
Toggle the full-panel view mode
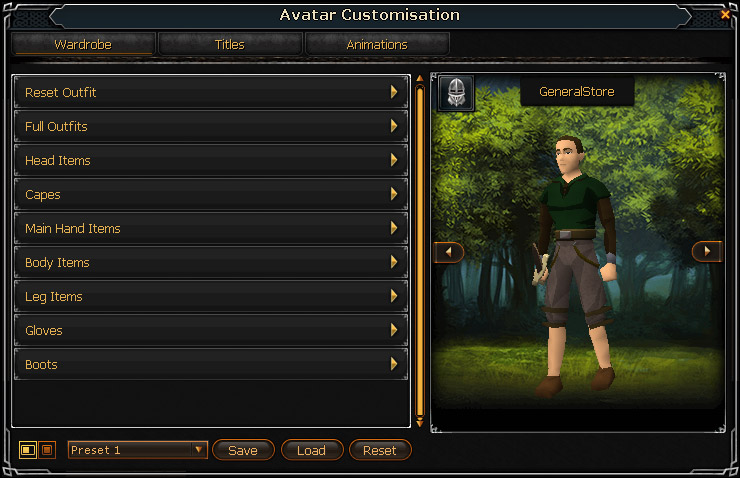[x=47, y=450]
